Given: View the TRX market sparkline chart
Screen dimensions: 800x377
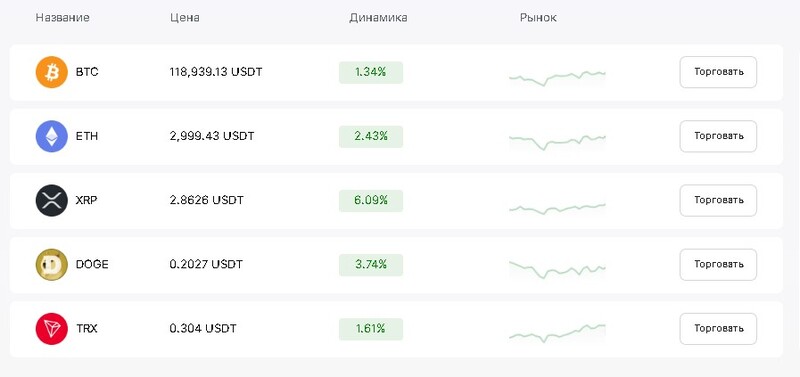Looking at the screenshot, I should click(557, 334).
